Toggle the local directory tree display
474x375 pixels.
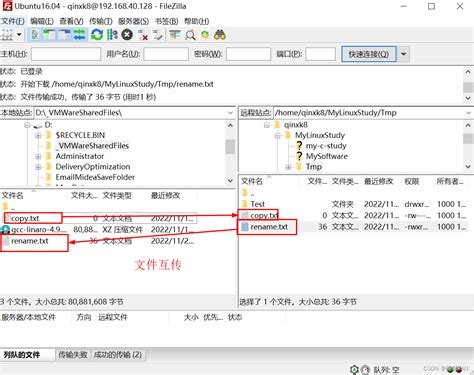49,35
